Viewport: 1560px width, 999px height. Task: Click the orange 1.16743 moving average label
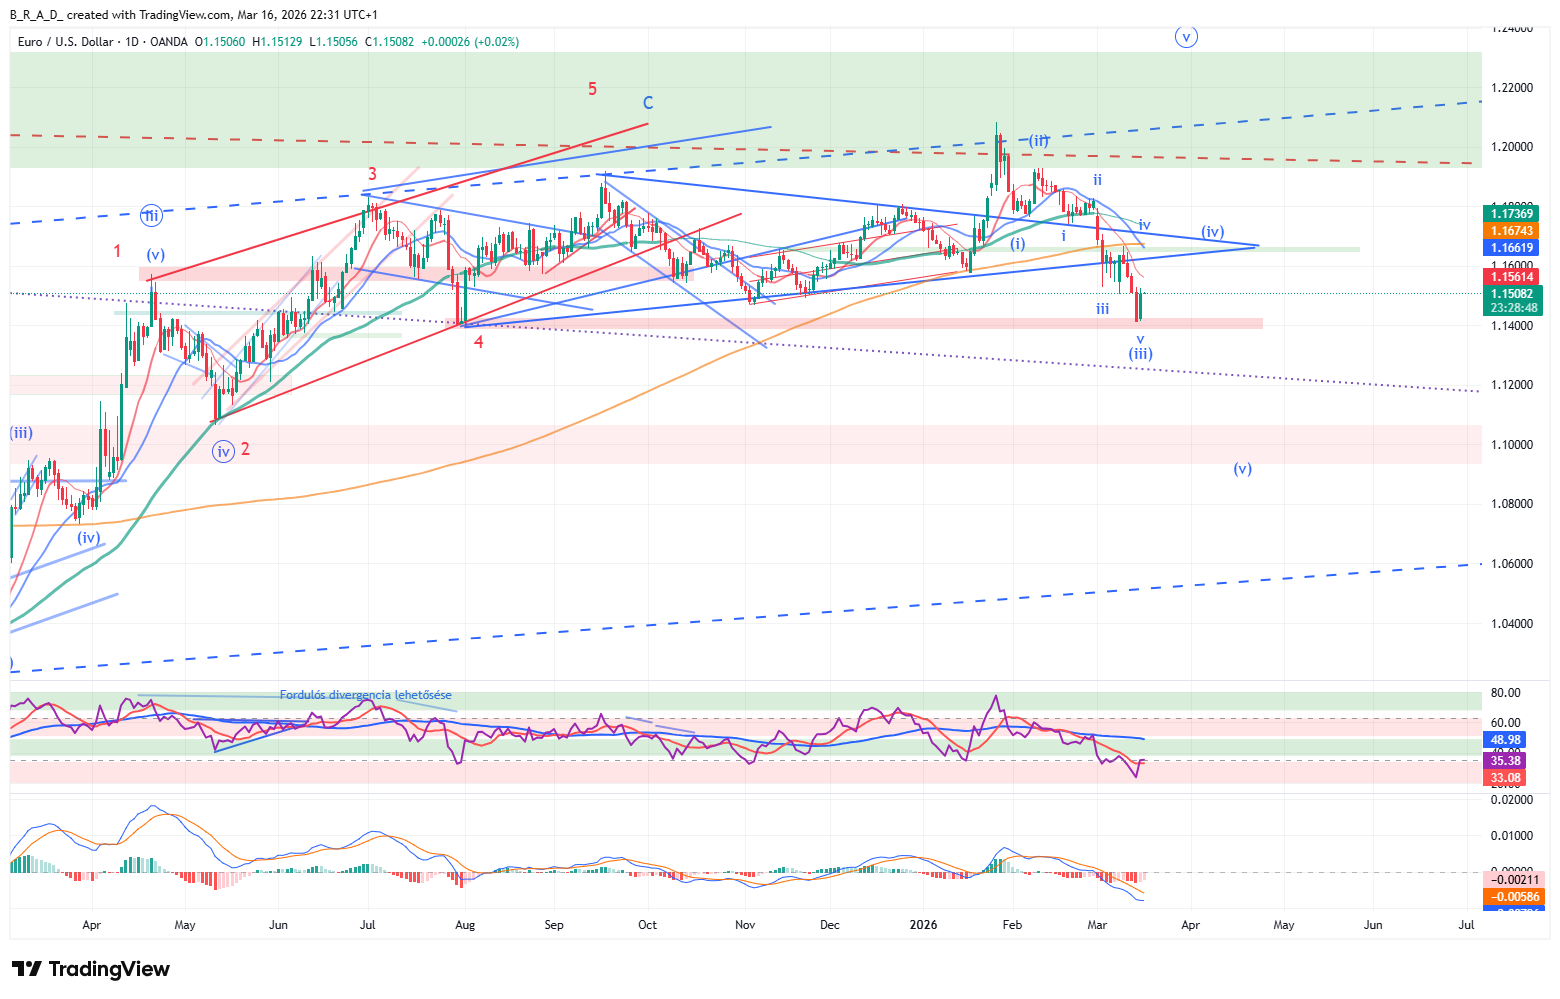pyautogui.click(x=1511, y=231)
